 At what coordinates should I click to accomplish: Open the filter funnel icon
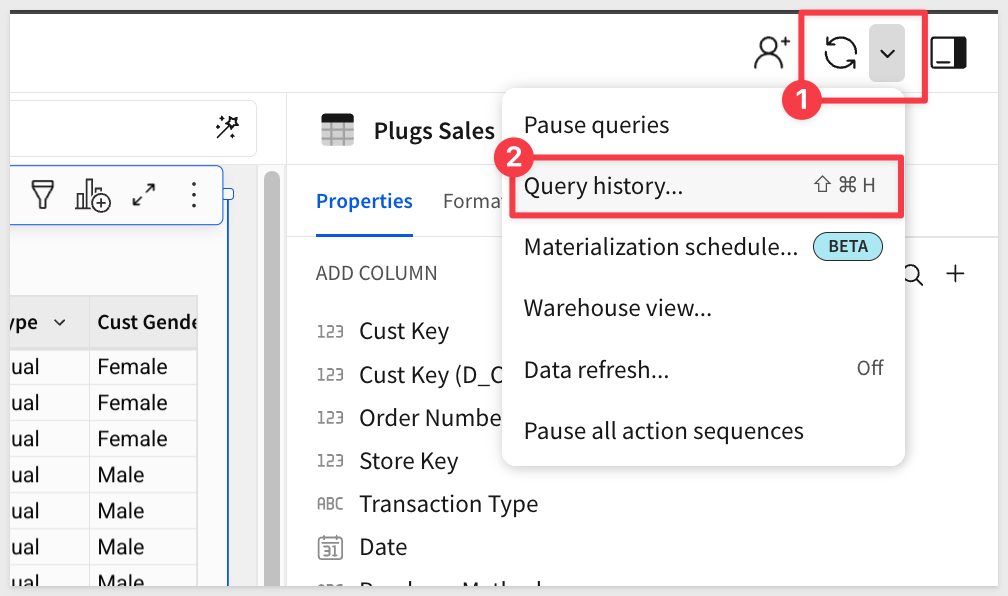click(x=42, y=195)
